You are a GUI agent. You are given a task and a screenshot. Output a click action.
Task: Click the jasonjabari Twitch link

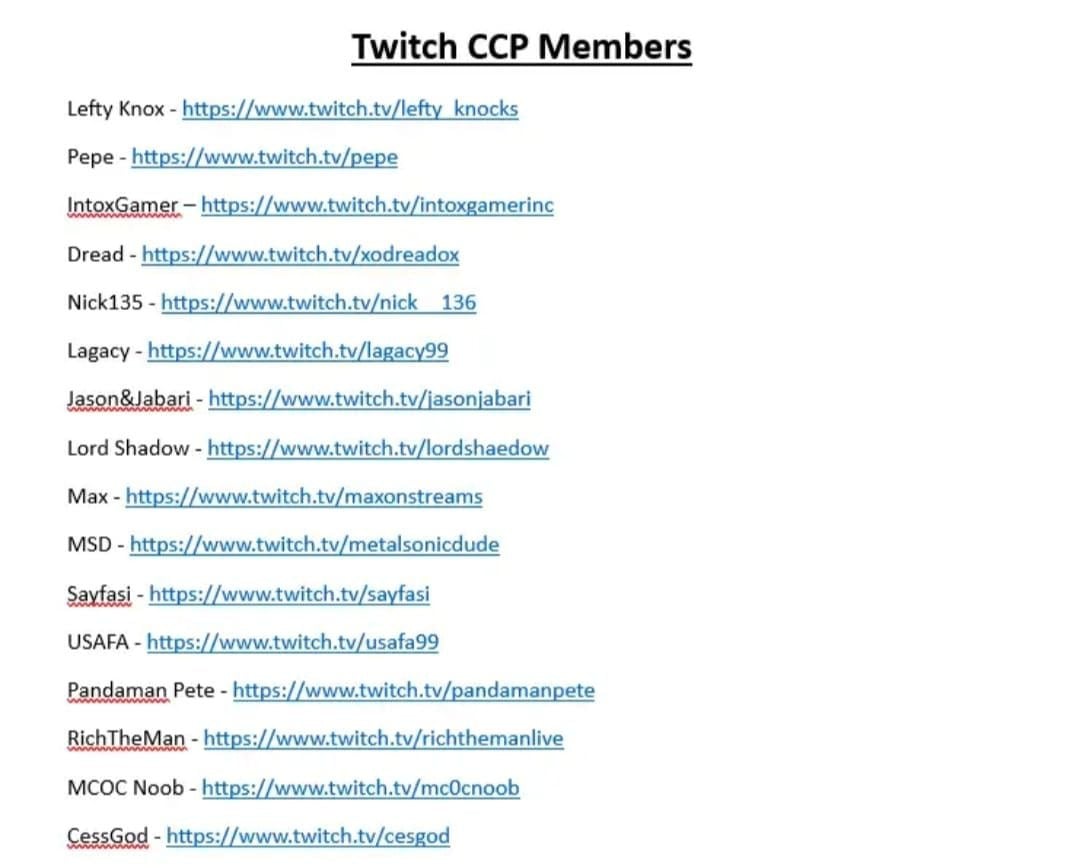coord(369,399)
